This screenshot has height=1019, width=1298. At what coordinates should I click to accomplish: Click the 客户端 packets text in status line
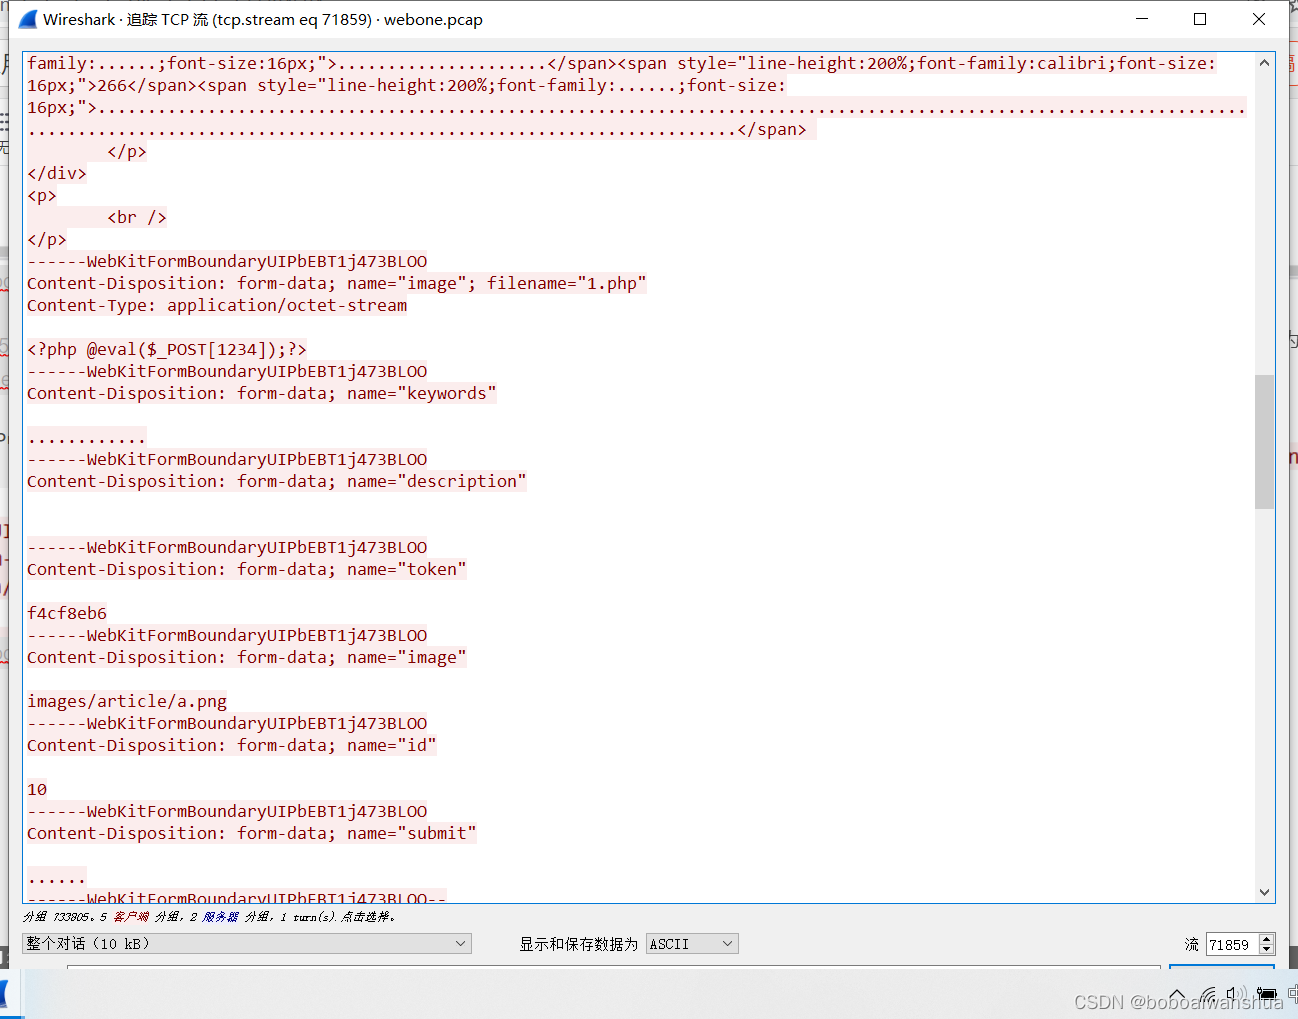(x=131, y=916)
